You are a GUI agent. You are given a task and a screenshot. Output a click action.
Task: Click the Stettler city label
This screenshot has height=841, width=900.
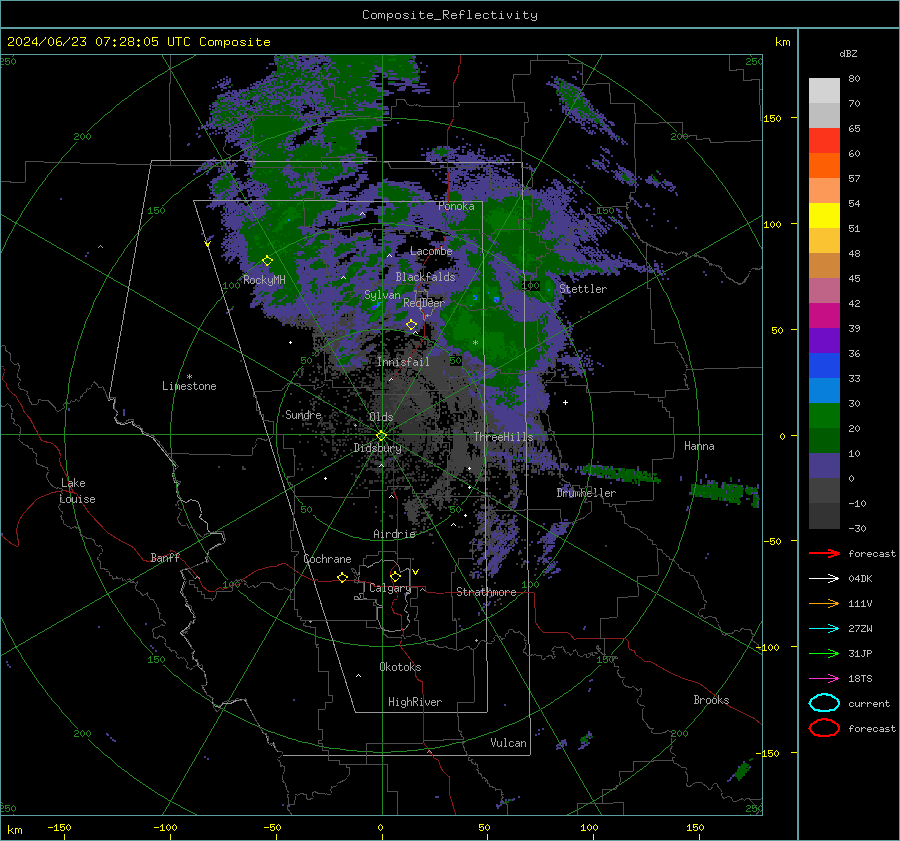(583, 289)
